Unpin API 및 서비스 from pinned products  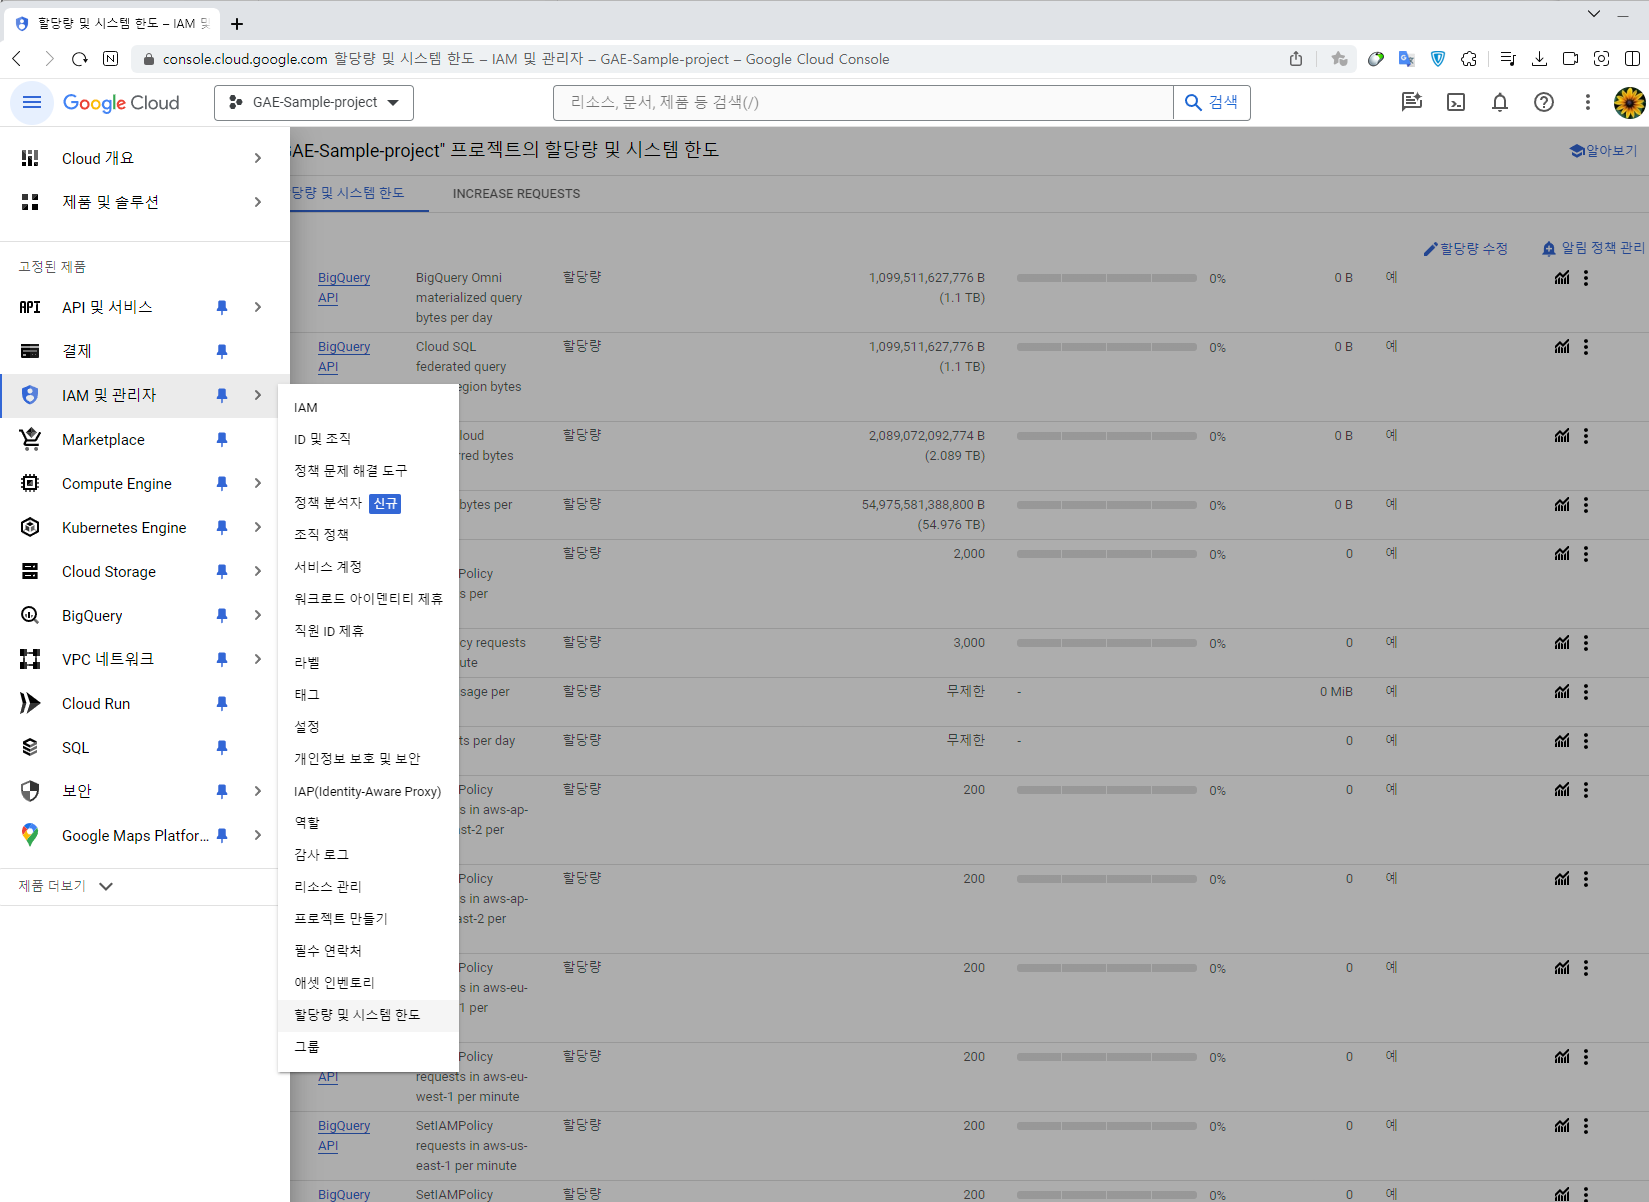[x=222, y=307]
